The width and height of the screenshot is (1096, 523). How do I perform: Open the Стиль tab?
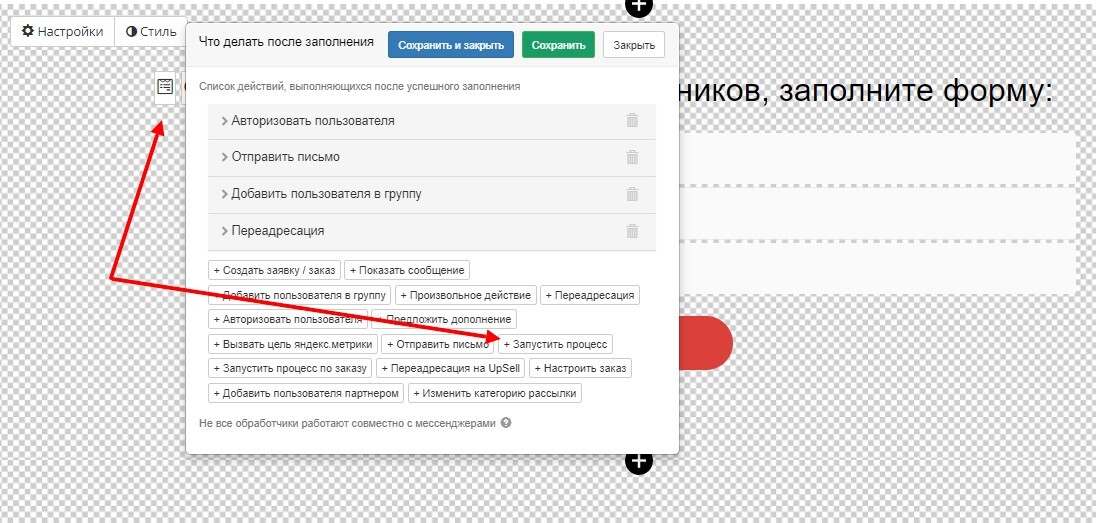[150, 31]
